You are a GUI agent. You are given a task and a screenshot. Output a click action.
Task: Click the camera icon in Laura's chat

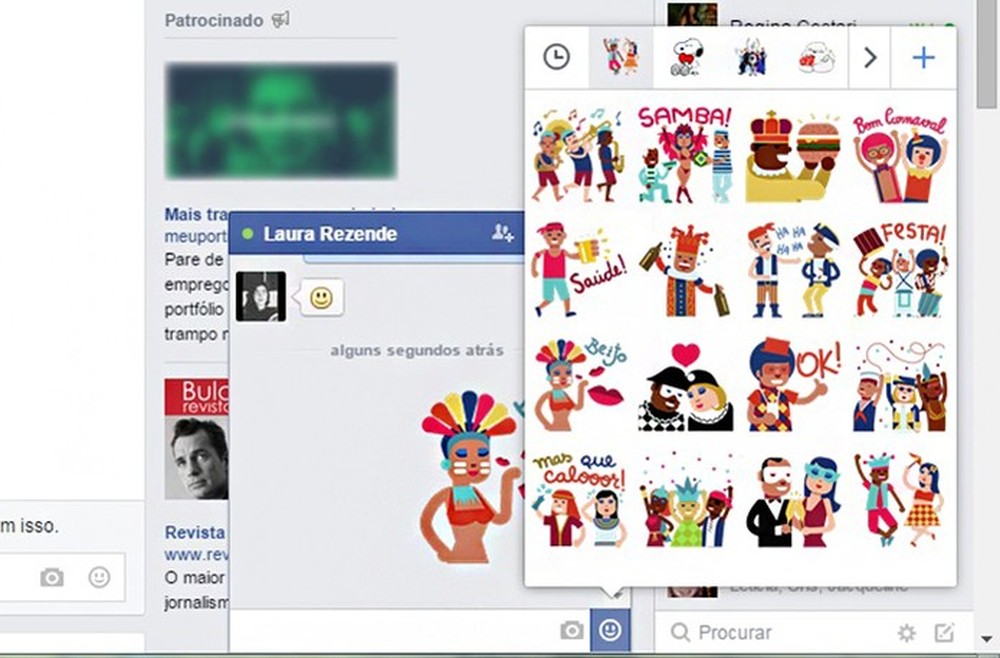click(571, 631)
